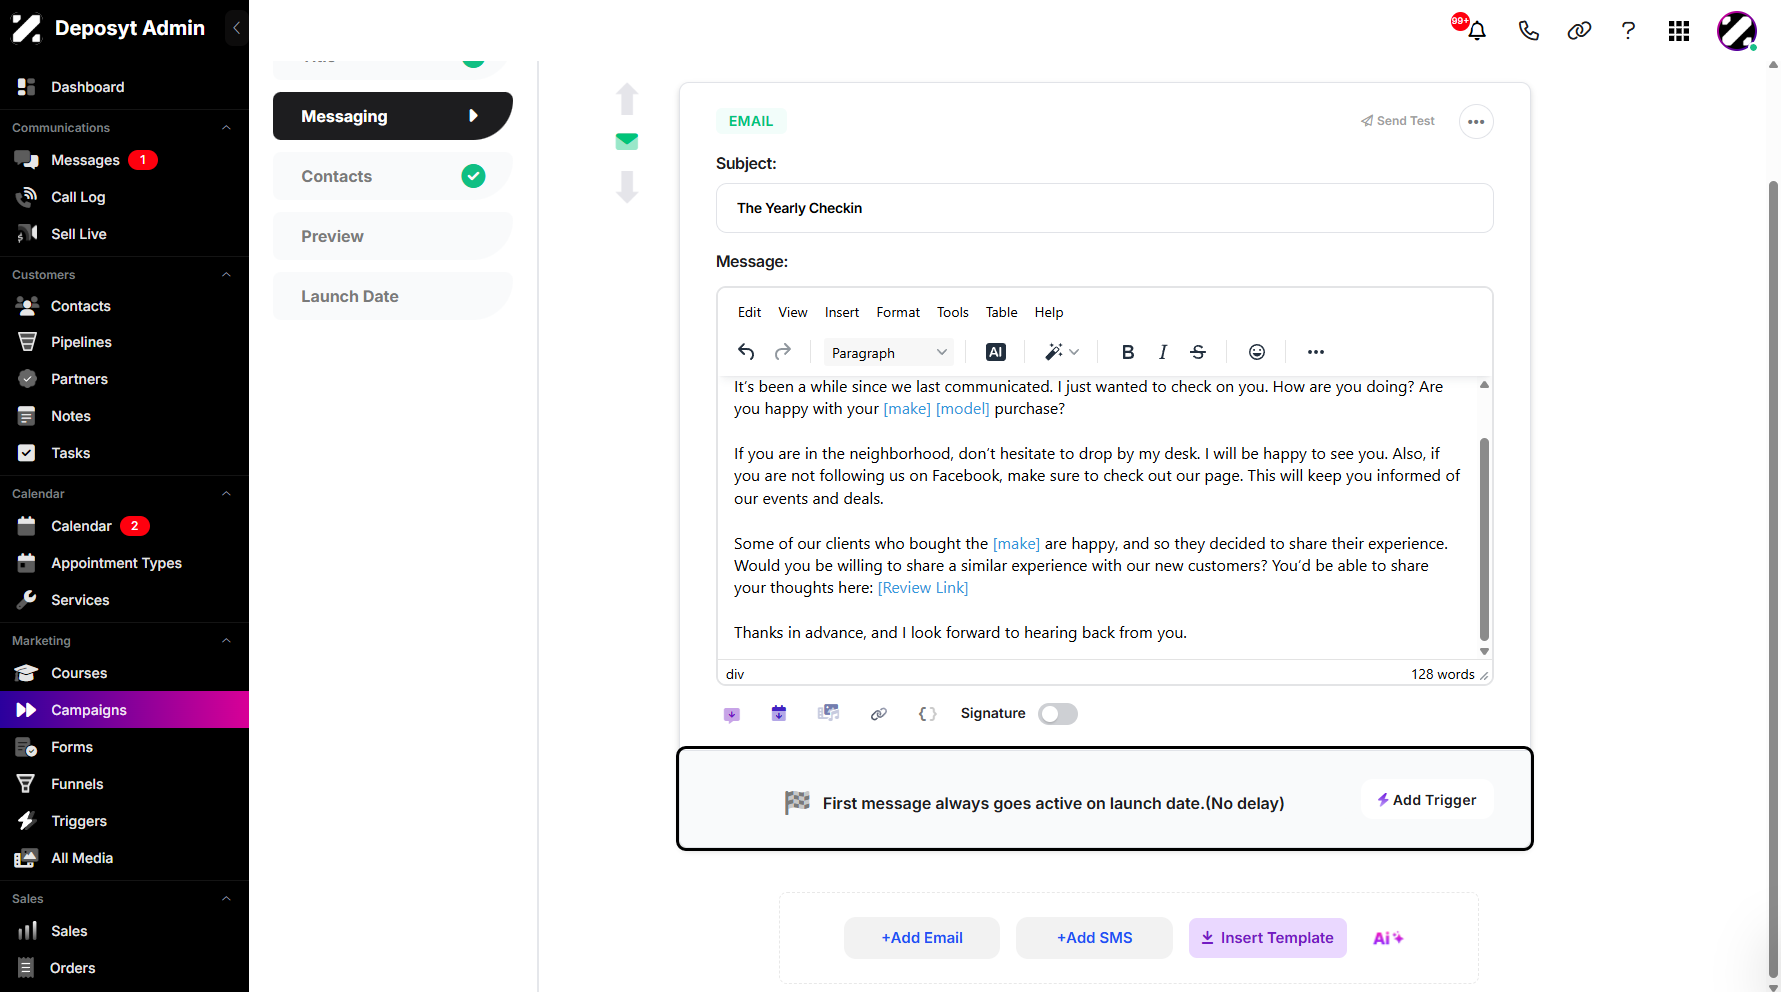Select the Preview step
This screenshot has height=992, width=1781.
392,236
